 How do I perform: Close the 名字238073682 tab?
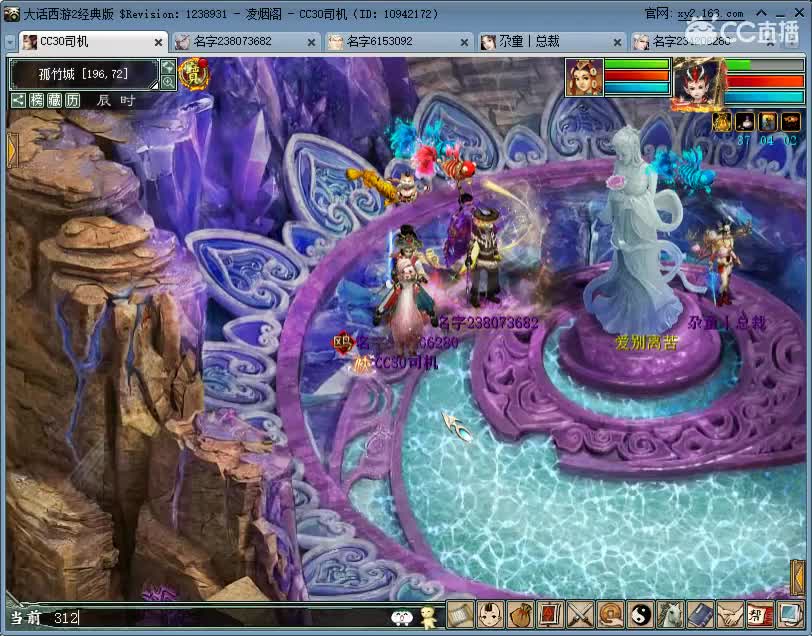[311, 42]
